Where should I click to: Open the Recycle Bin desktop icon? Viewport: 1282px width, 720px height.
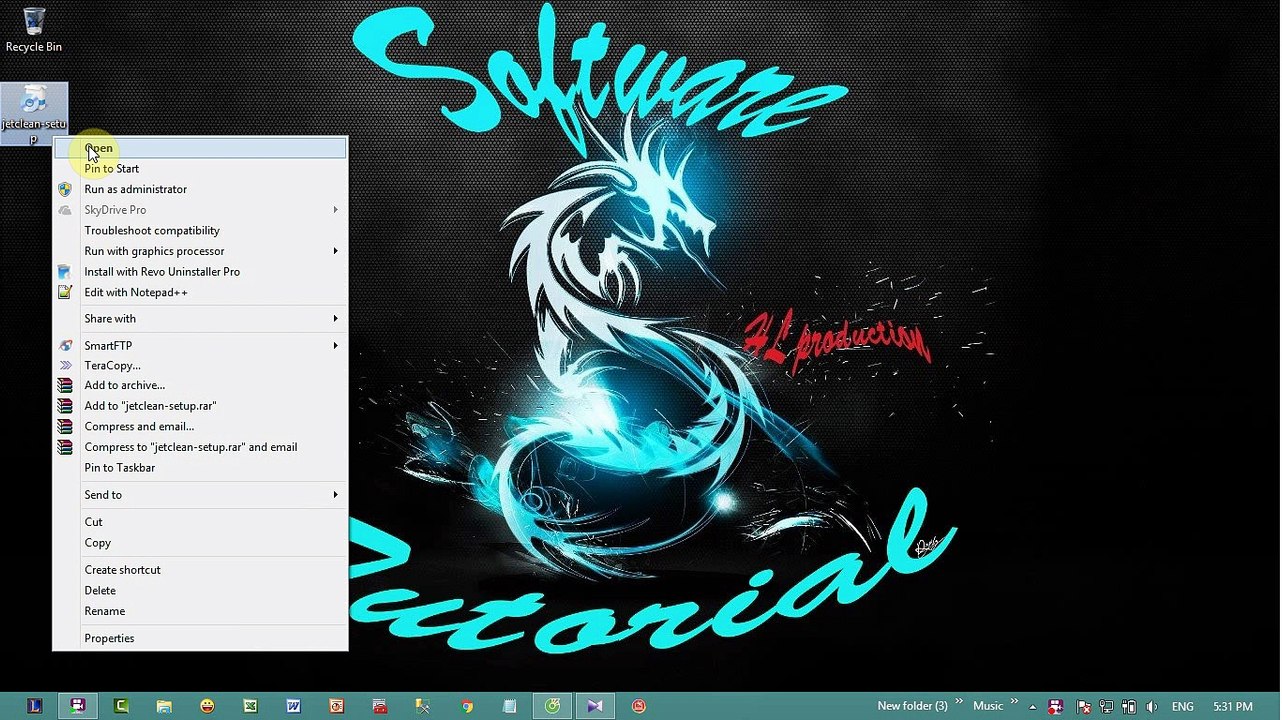[x=33, y=30]
